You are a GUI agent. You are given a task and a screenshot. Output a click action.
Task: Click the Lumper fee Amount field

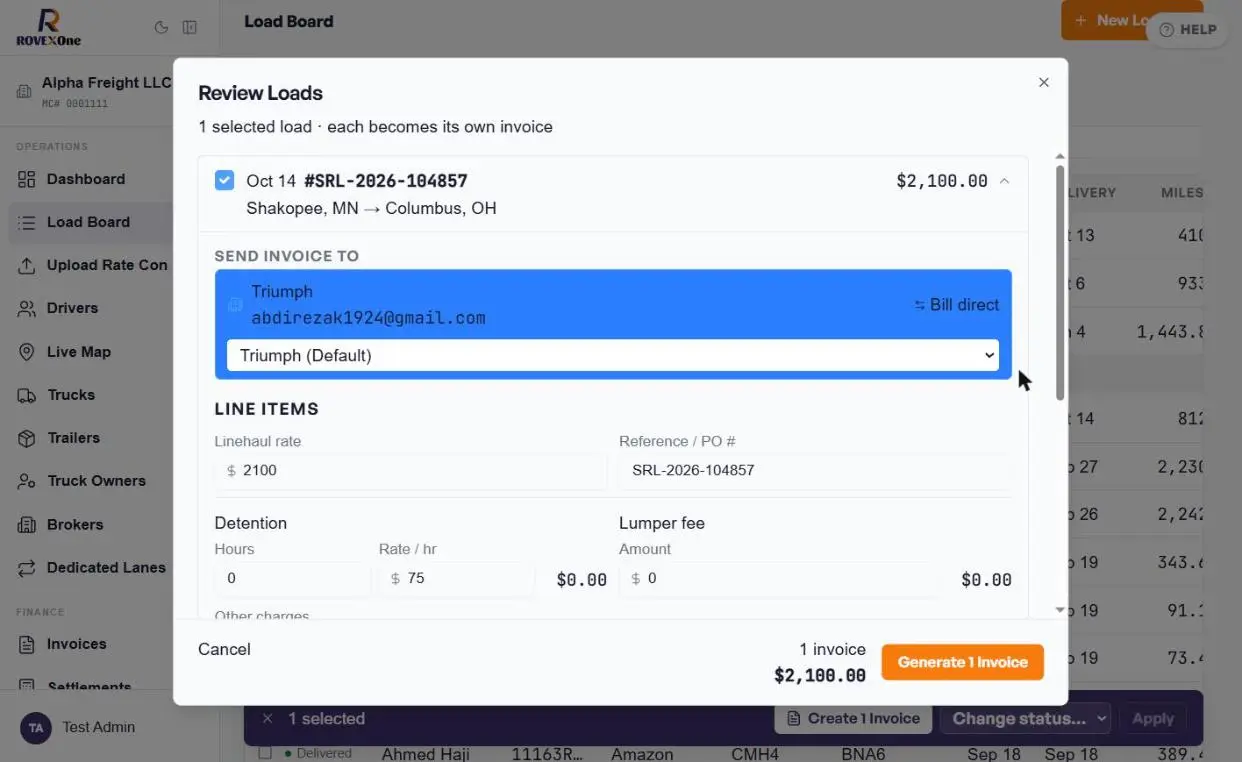(x=779, y=578)
